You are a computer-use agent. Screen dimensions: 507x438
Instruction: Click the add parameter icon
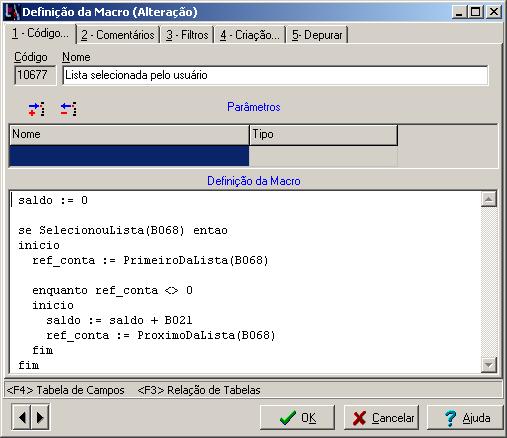click(x=36, y=109)
